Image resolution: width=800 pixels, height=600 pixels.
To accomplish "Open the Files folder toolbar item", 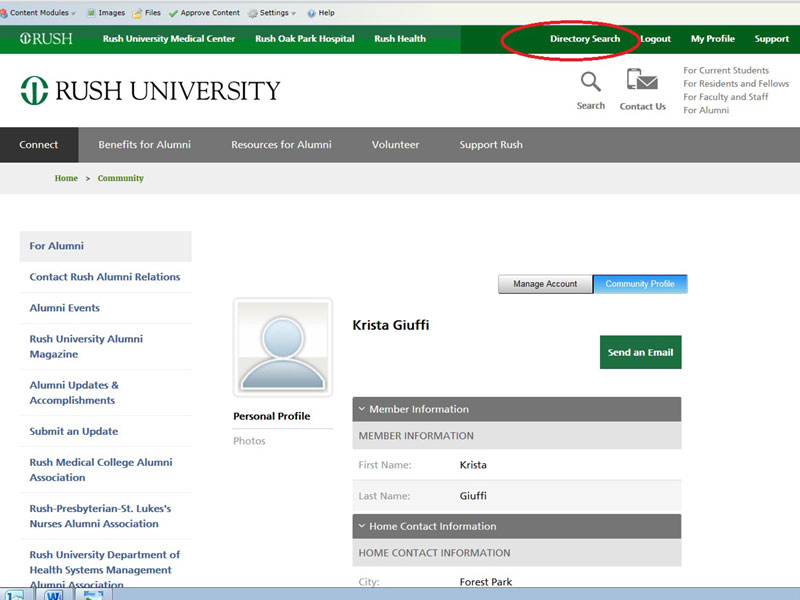I will [x=146, y=13].
